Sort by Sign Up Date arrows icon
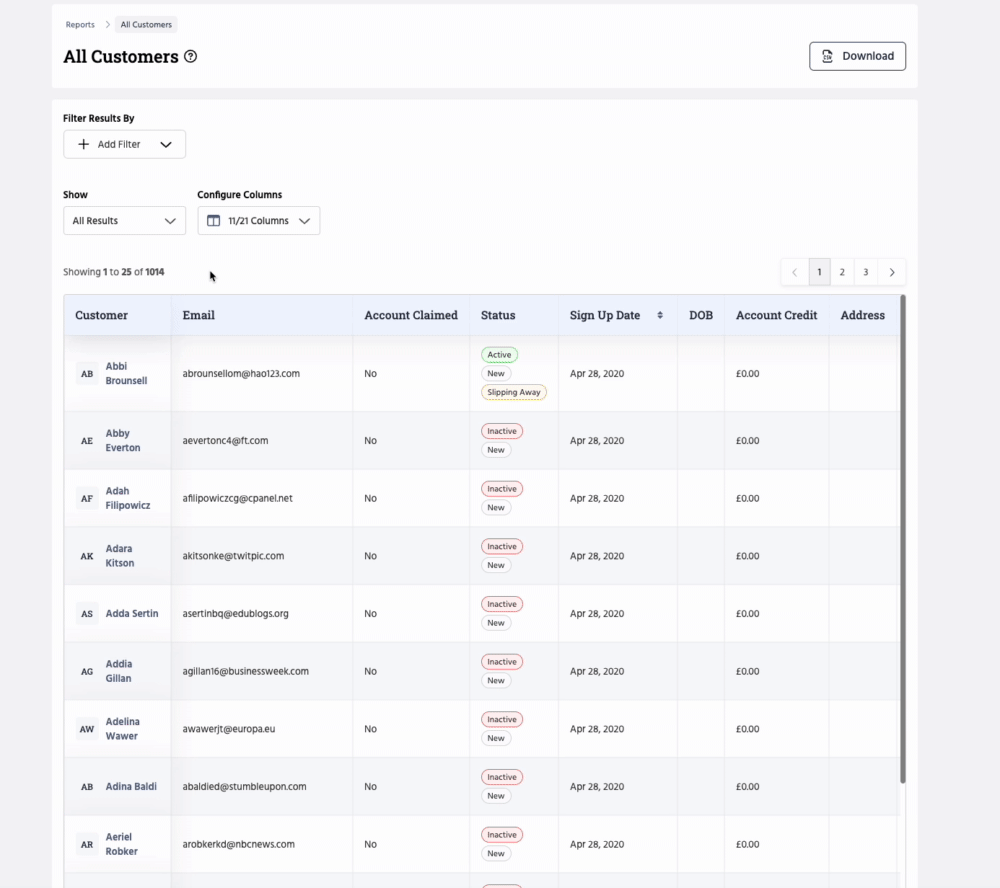The height and width of the screenshot is (888, 1000). [660, 315]
